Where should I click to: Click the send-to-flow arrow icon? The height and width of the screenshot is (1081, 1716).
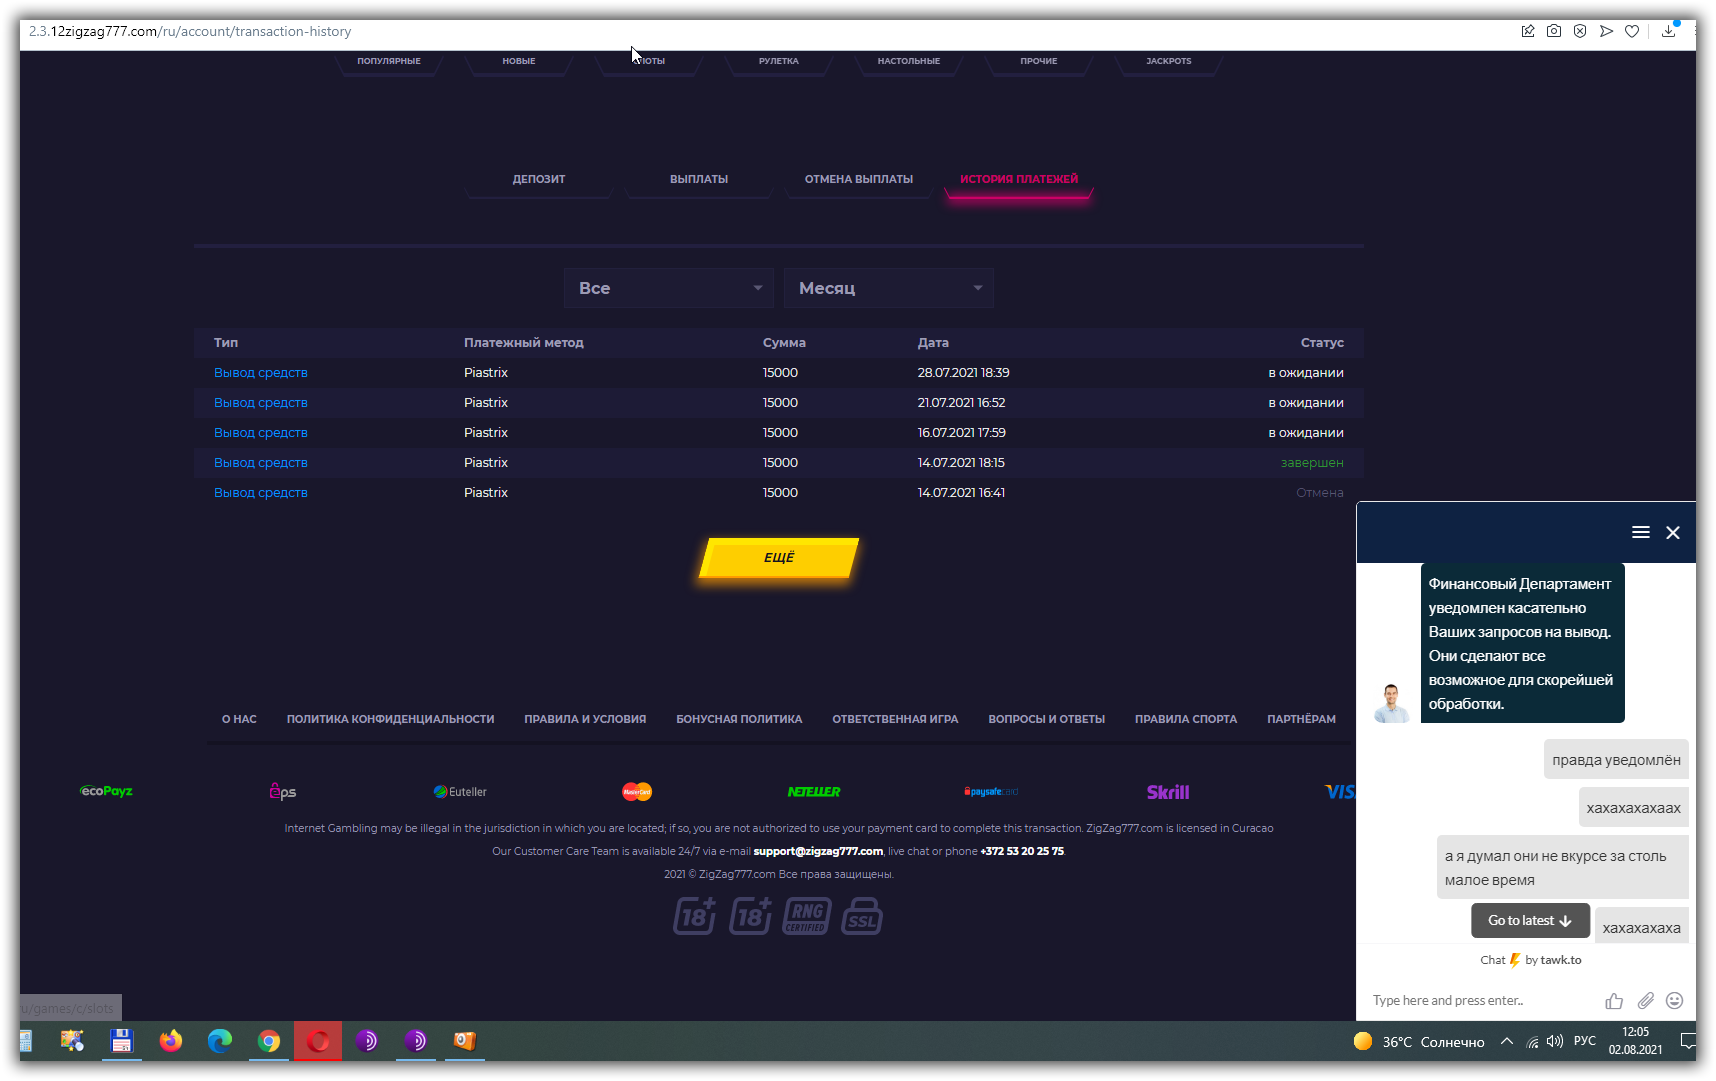1606,31
